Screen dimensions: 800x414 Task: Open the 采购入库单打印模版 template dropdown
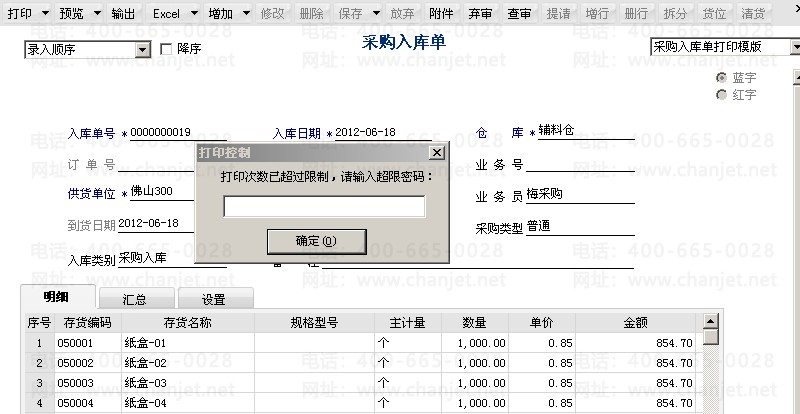pos(795,47)
